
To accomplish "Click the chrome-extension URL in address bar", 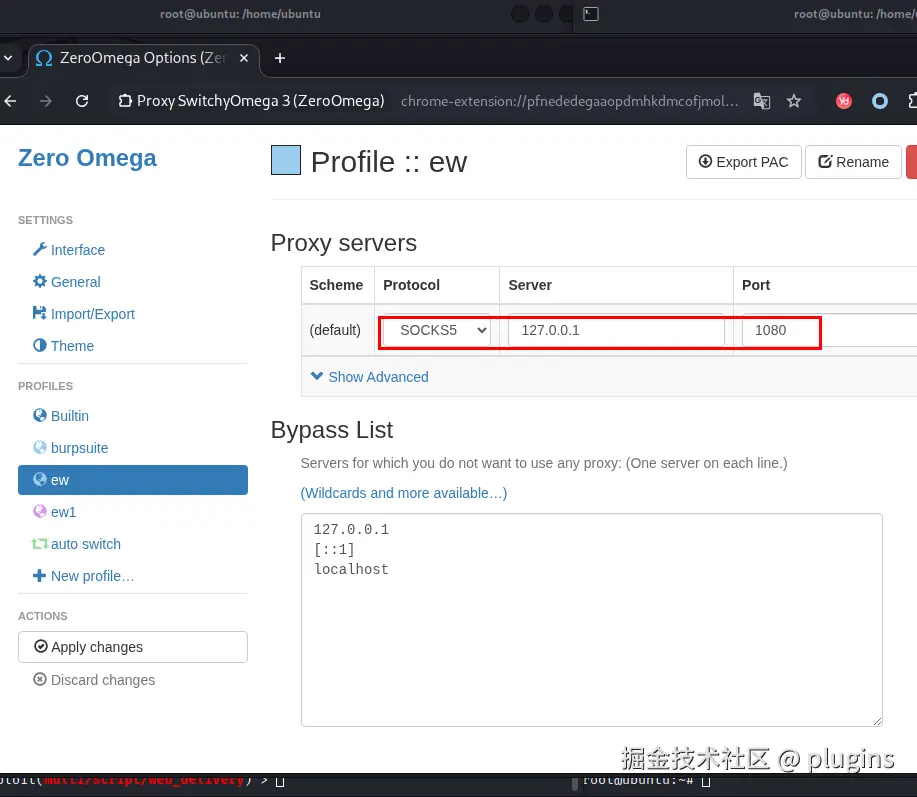I will tap(570, 101).
